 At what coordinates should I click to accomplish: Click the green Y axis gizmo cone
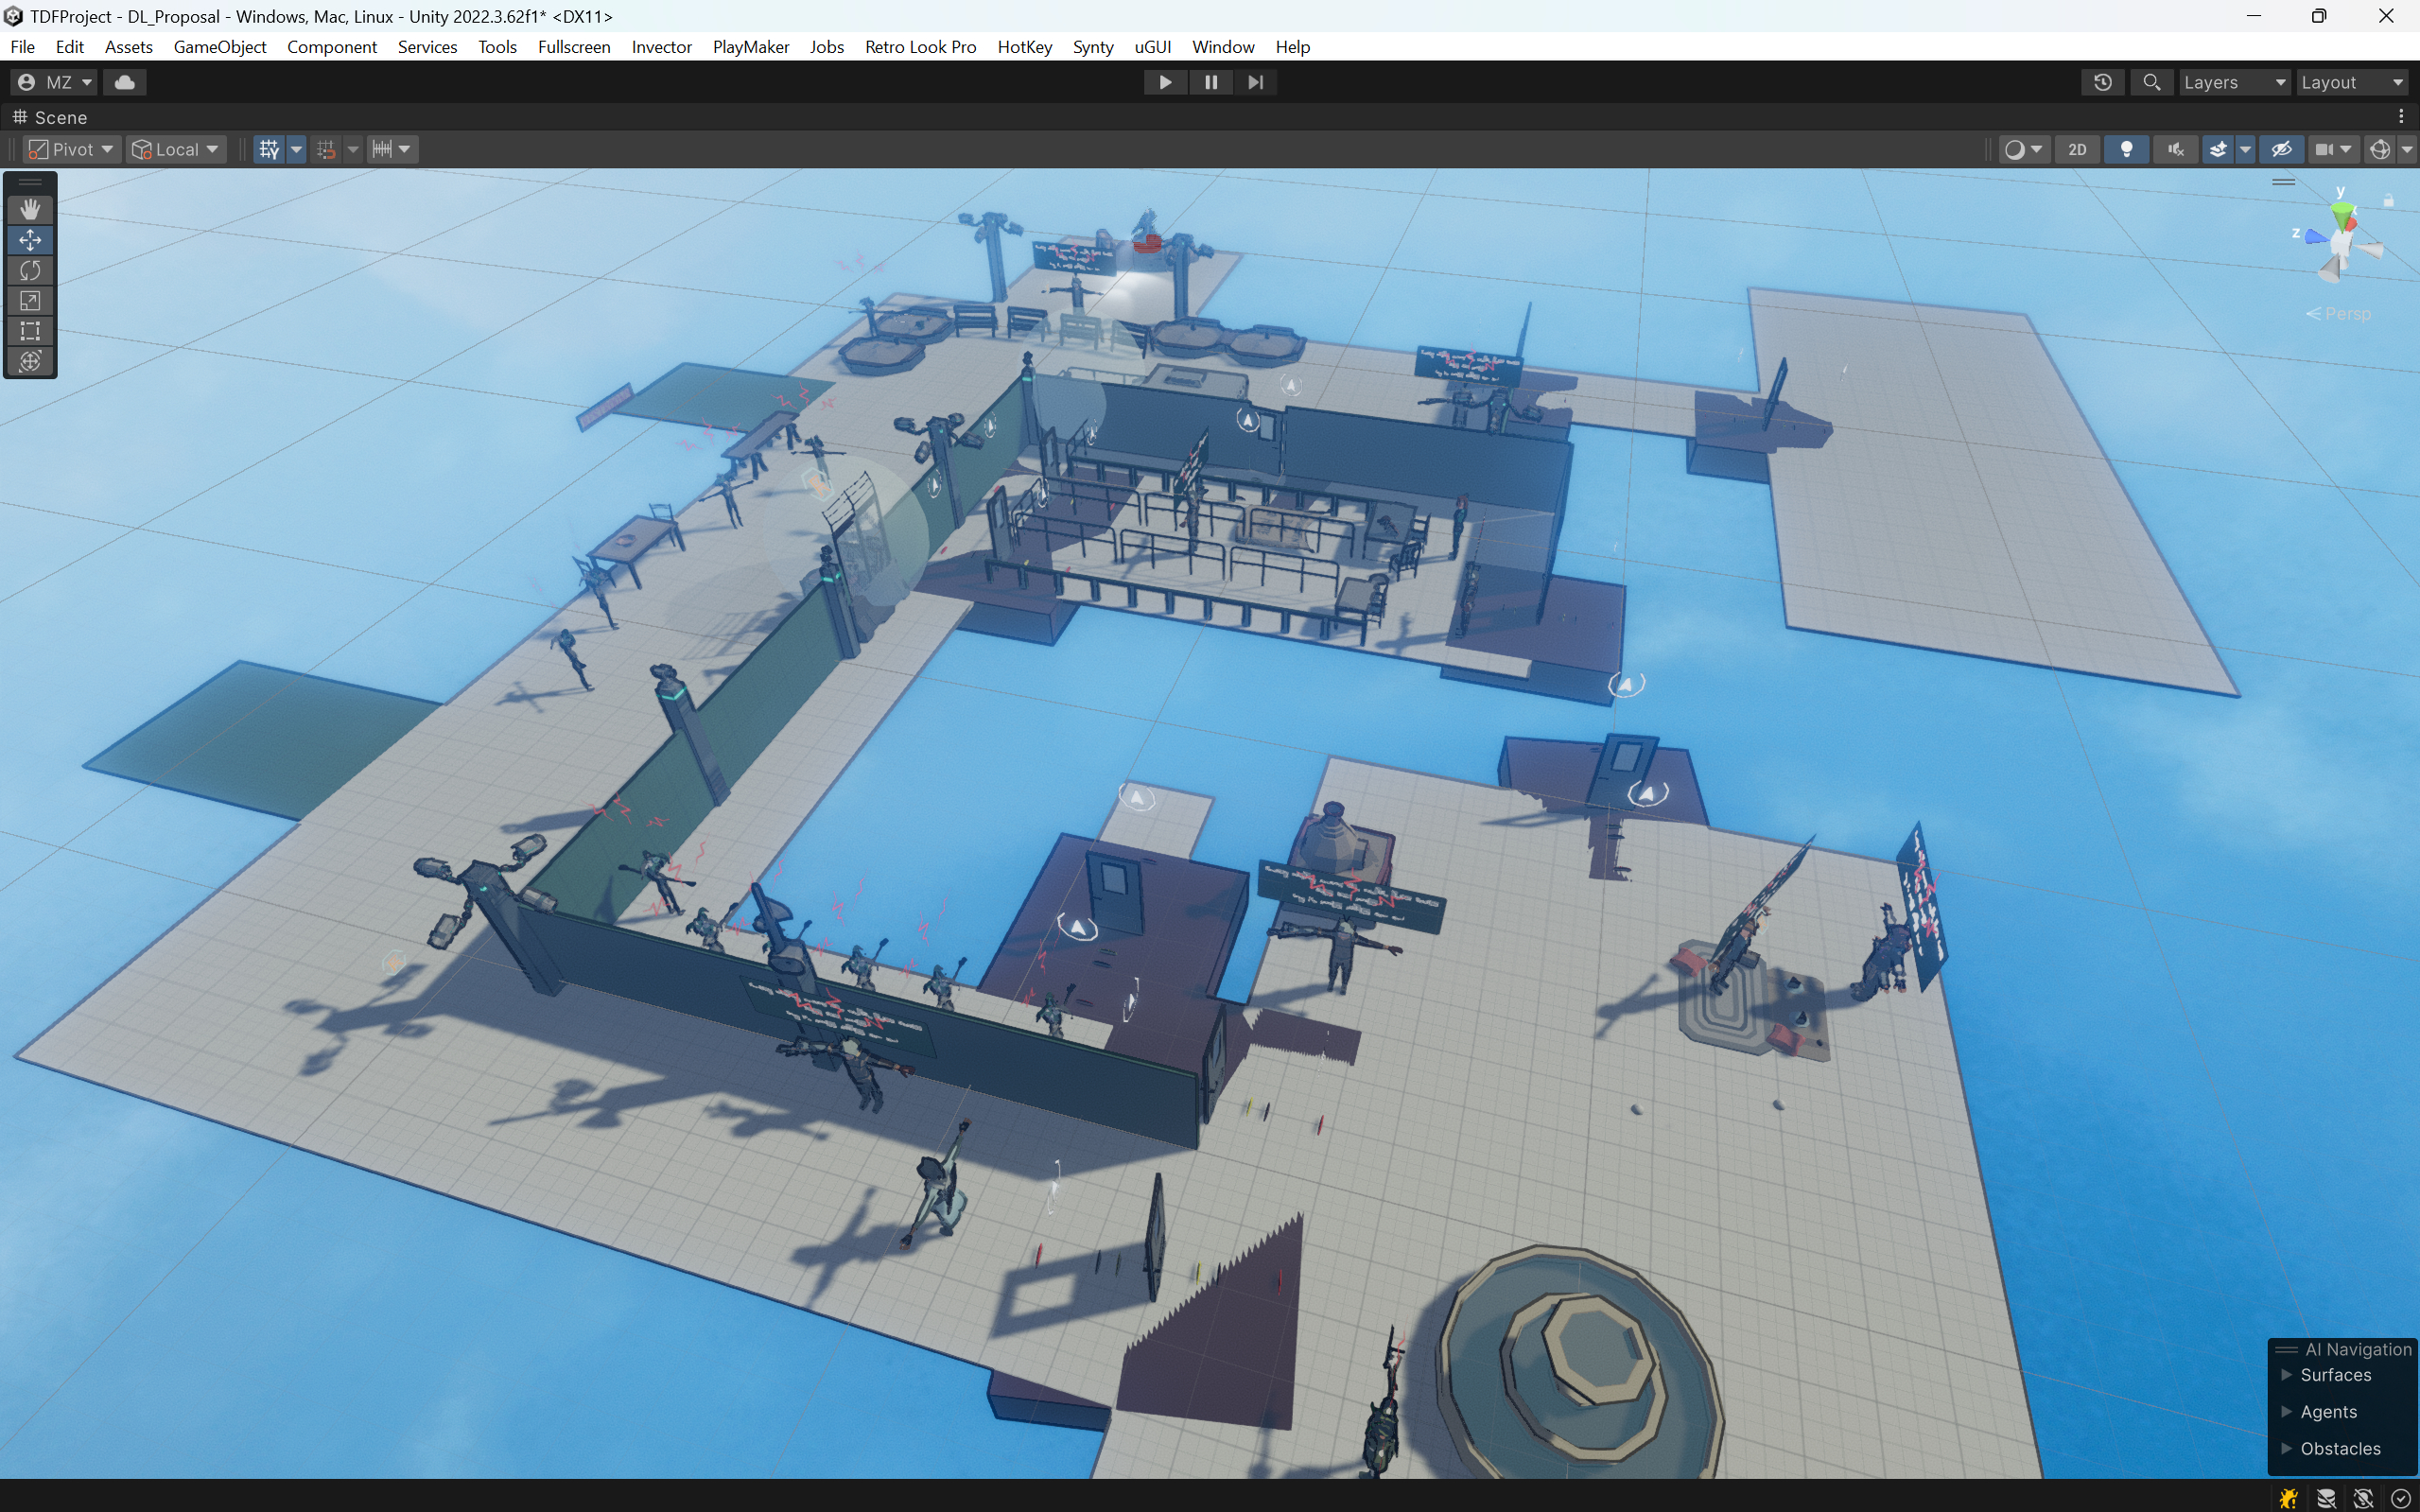(2342, 212)
